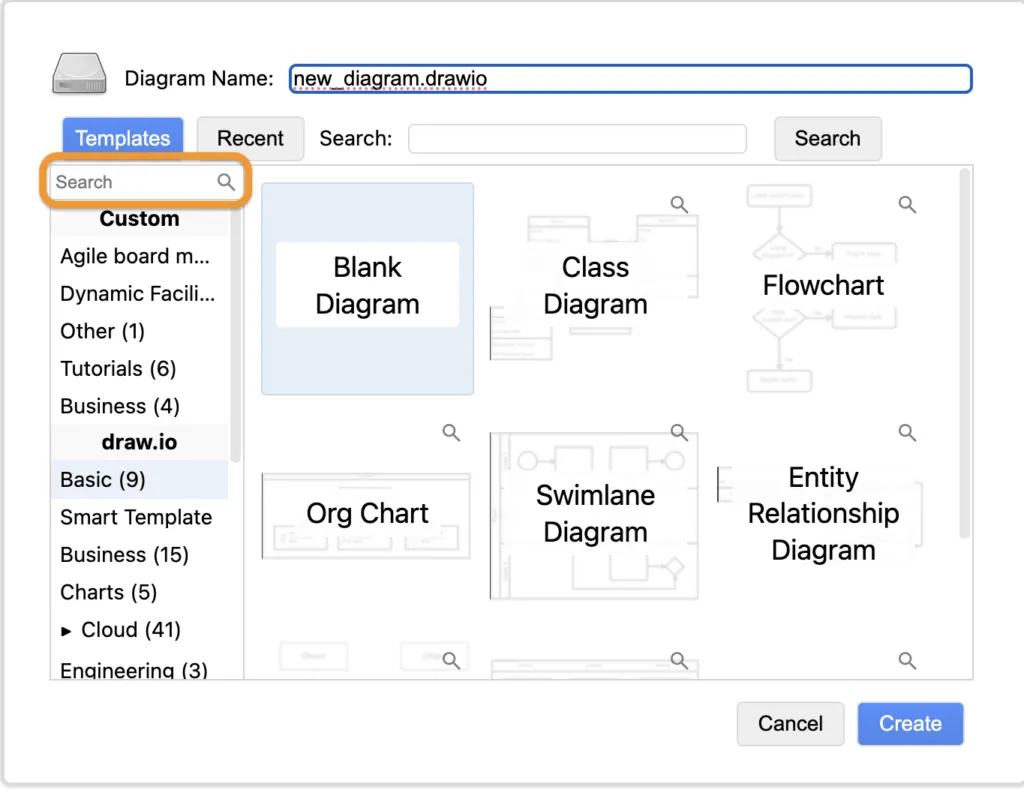1024x790 pixels.
Task: Open the Flowchart template preview magnifier
Action: pos(907,204)
